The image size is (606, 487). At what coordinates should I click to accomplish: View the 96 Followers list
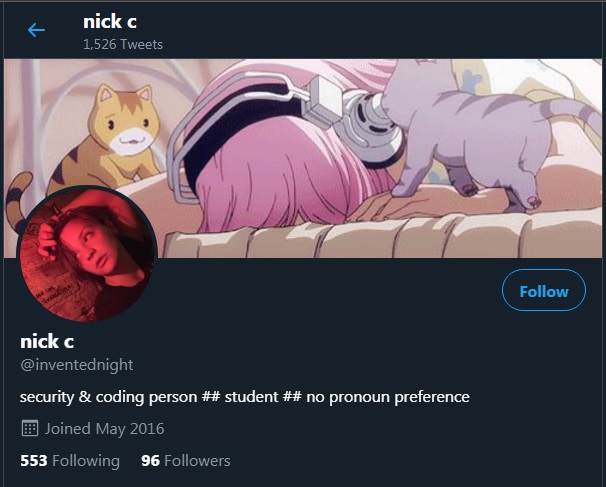pos(186,461)
